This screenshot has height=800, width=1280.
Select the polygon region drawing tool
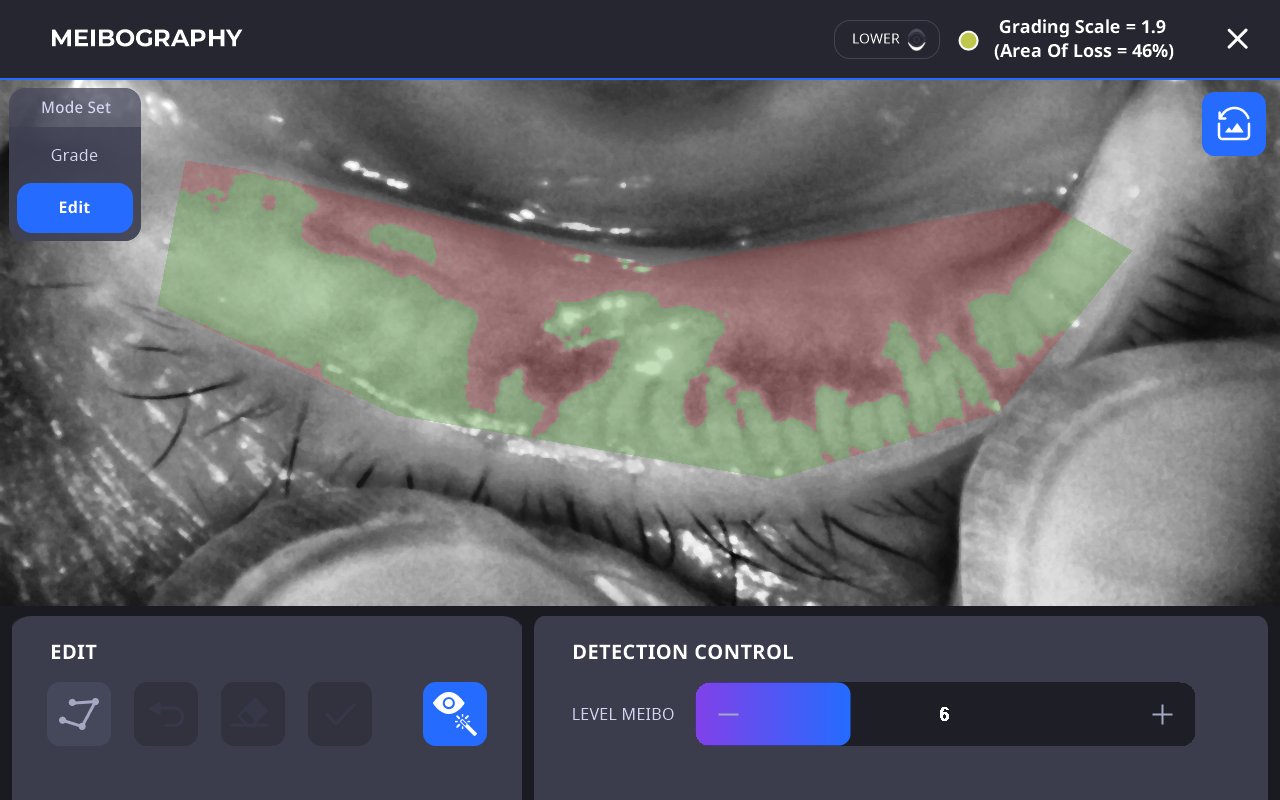tap(79, 714)
